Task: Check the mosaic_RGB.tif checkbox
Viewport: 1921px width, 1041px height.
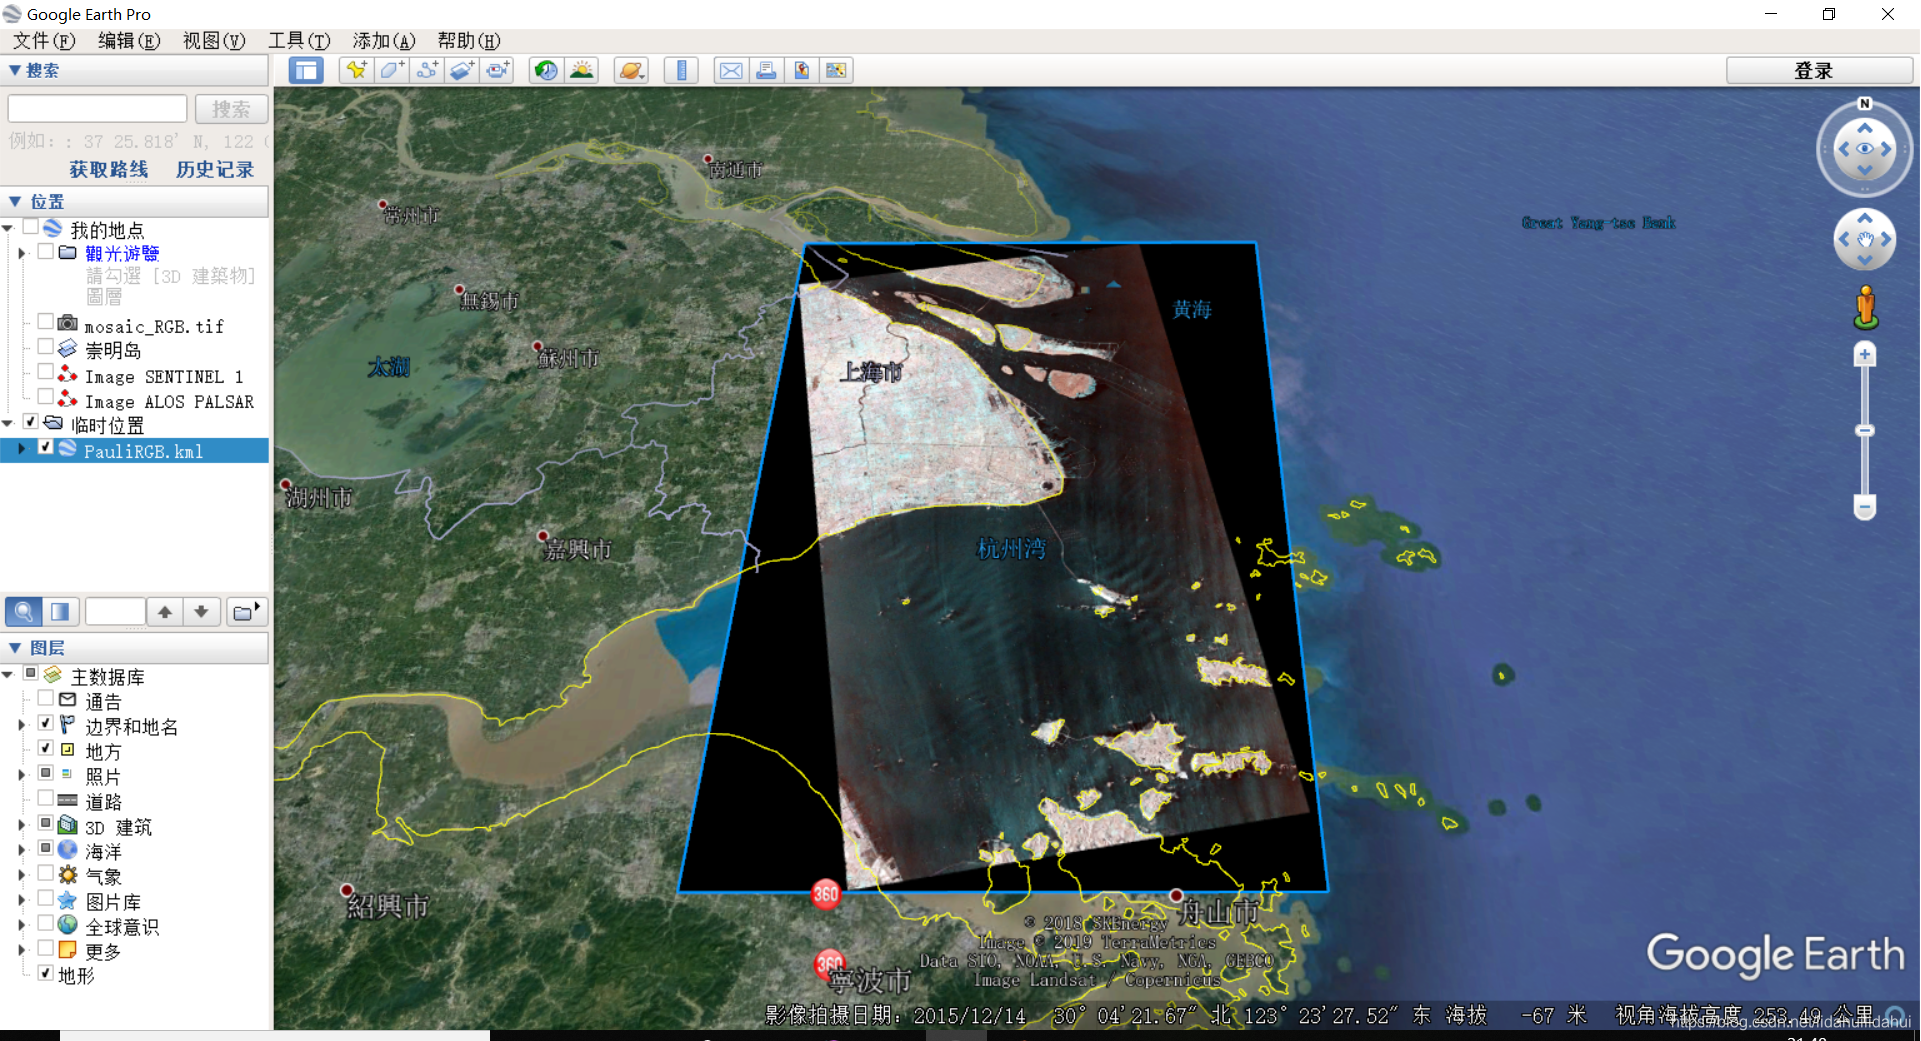Action: (x=45, y=322)
